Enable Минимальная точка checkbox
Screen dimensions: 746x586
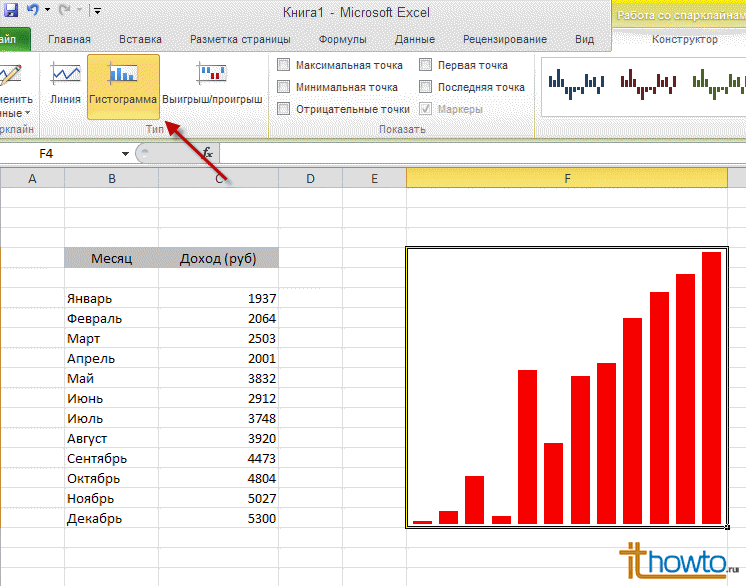[x=283, y=86]
